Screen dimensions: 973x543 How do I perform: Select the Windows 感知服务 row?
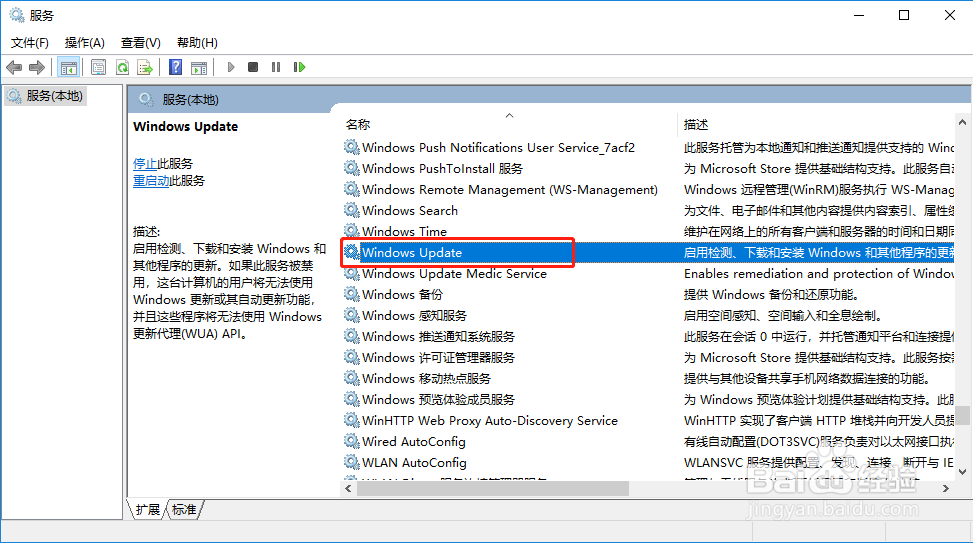pyautogui.click(x=414, y=316)
